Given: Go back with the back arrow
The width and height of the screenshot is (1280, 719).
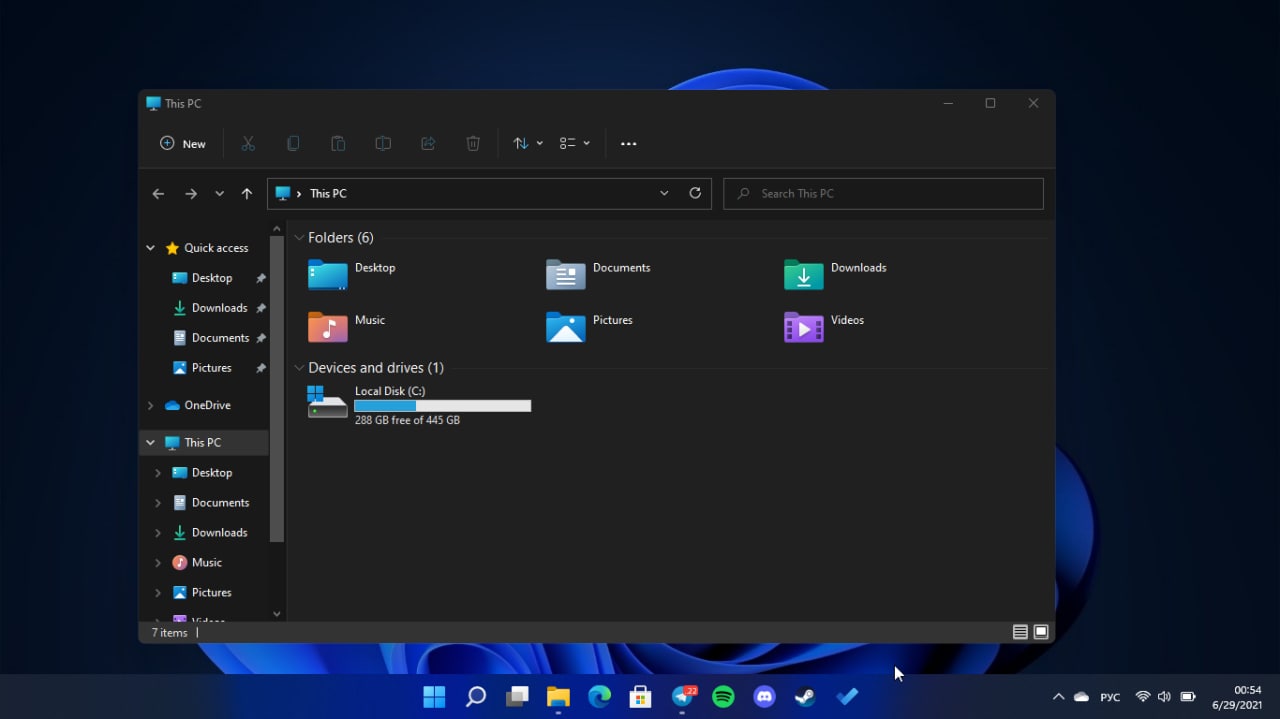Looking at the screenshot, I should [158, 194].
